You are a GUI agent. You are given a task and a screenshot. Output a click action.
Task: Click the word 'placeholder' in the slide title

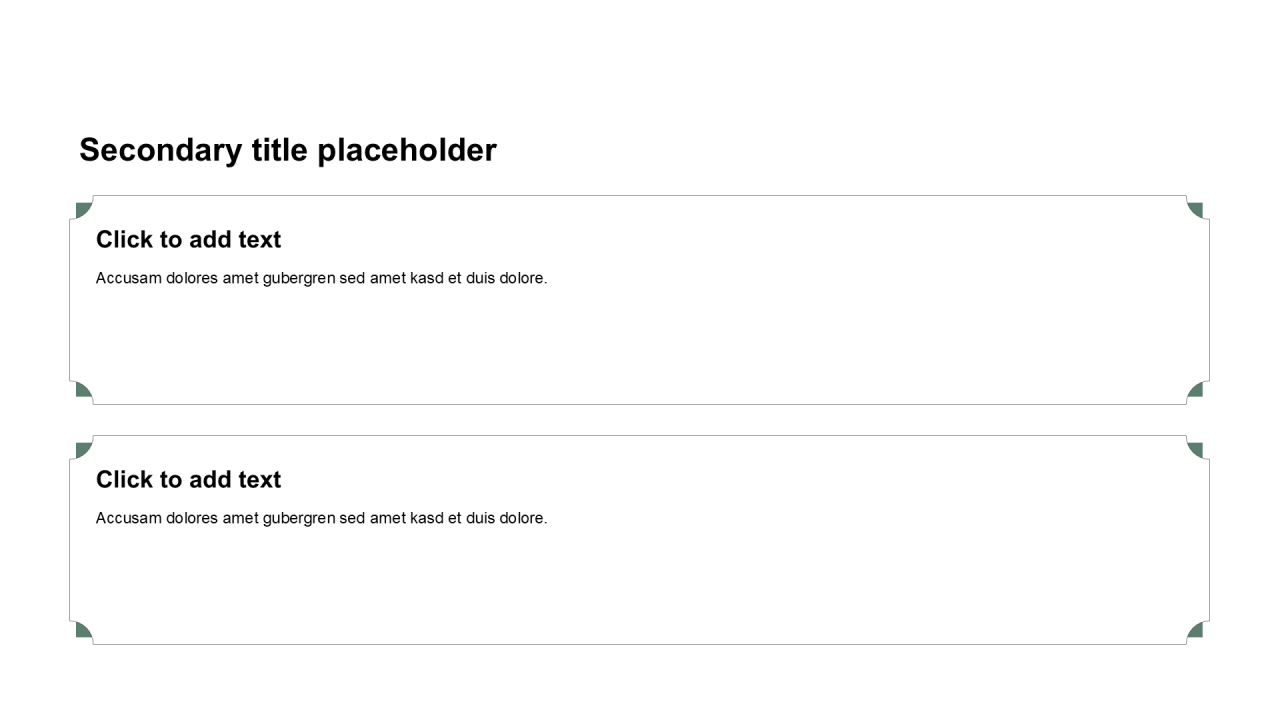click(x=407, y=150)
